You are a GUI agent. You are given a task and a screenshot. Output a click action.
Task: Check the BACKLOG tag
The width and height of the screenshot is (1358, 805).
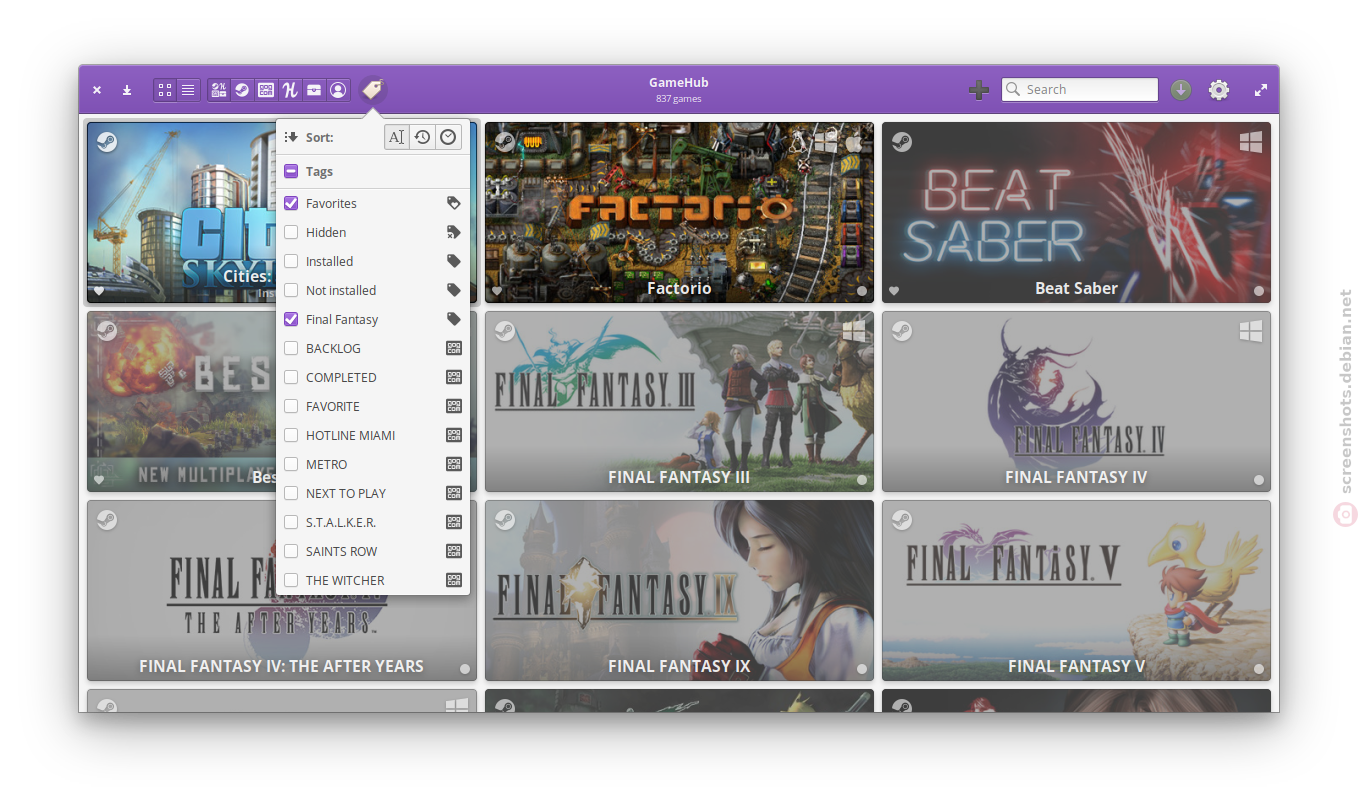291,348
